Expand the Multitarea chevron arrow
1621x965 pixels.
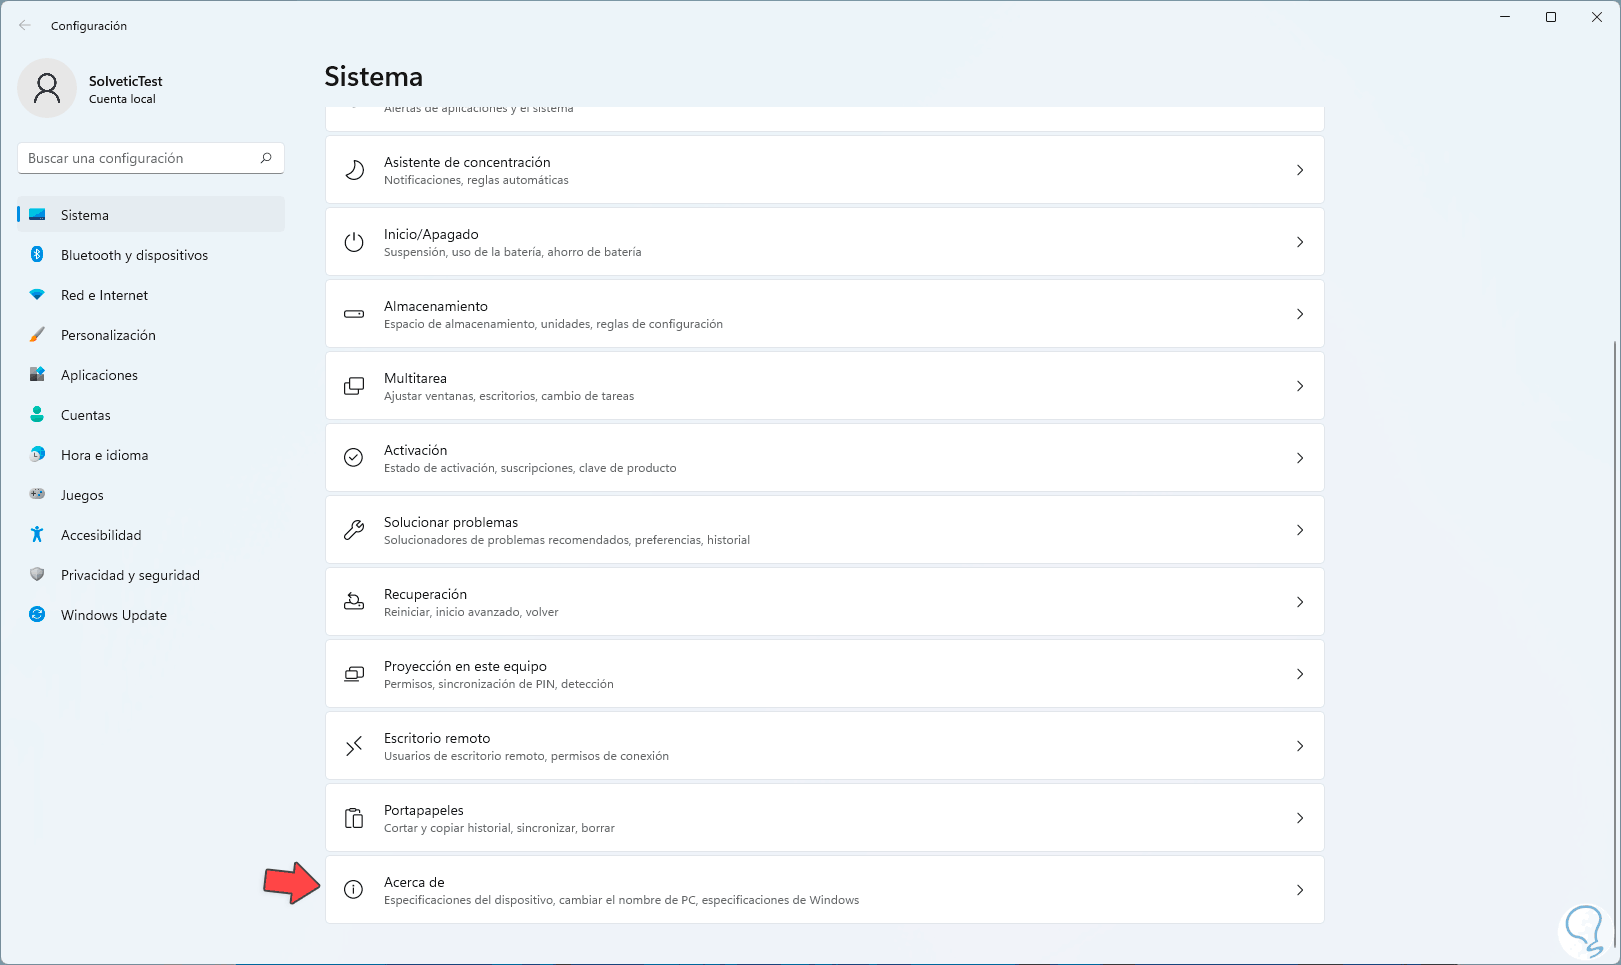point(1300,386)
